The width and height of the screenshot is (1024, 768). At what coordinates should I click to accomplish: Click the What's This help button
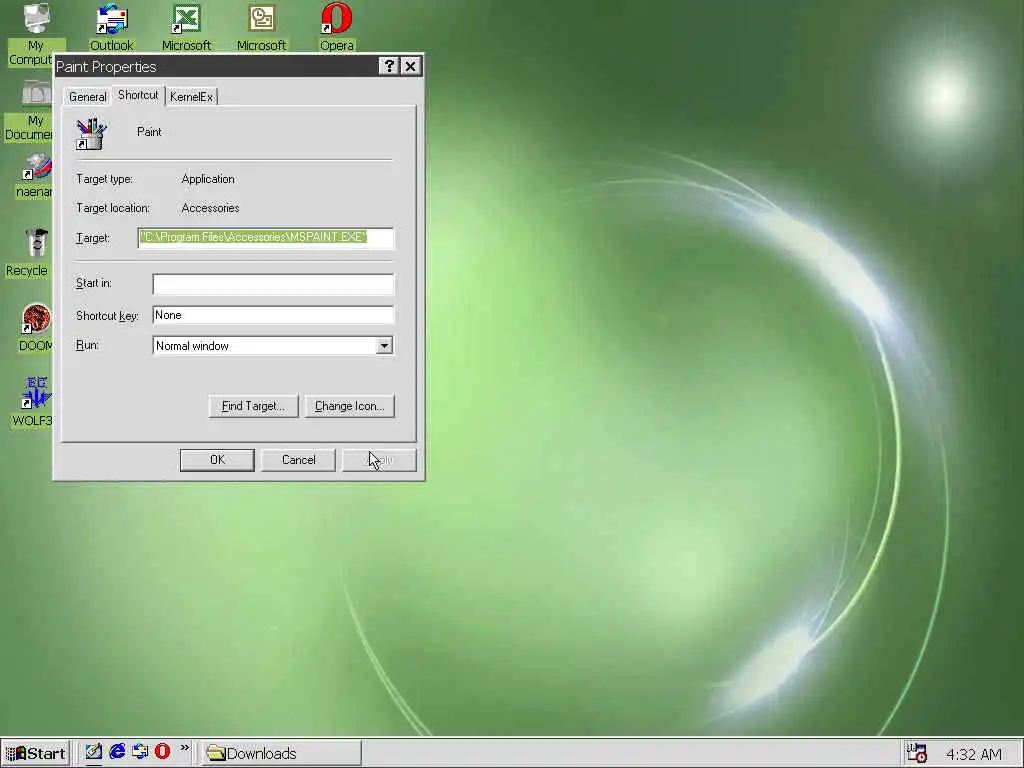(x=389, y=66)
